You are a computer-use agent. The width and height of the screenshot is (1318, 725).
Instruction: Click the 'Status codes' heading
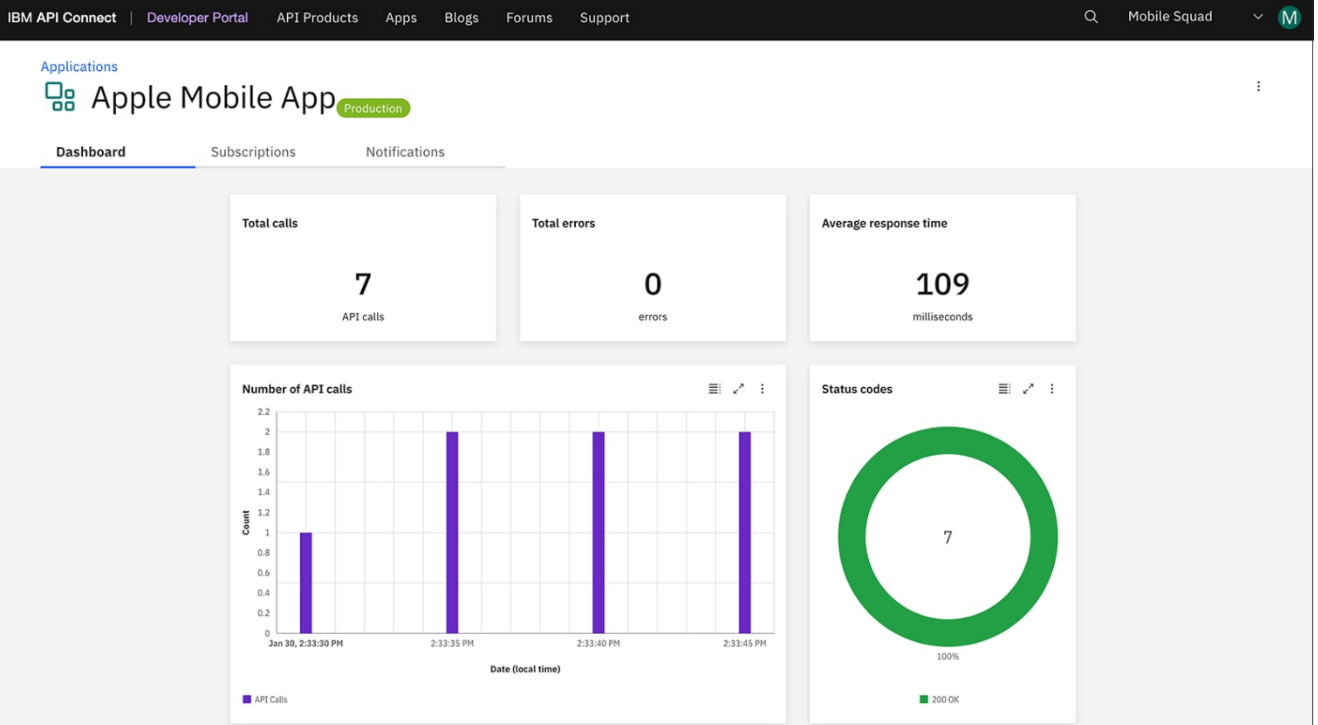(x=857, y=389)
